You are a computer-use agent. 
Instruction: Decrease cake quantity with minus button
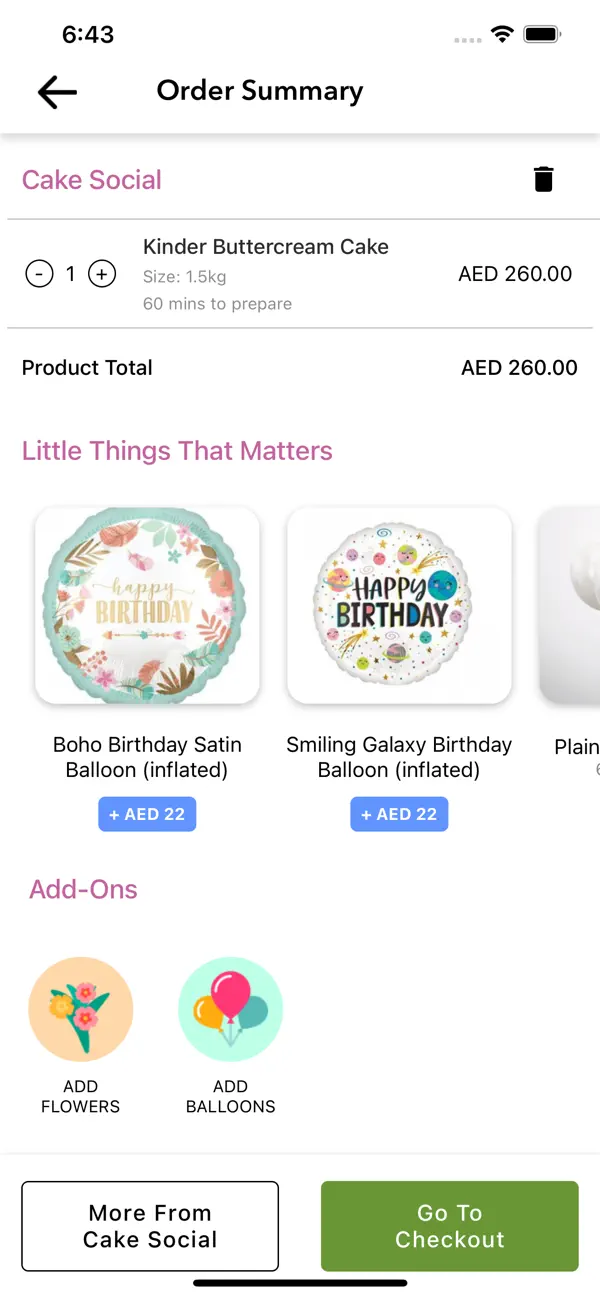[39, 273]
